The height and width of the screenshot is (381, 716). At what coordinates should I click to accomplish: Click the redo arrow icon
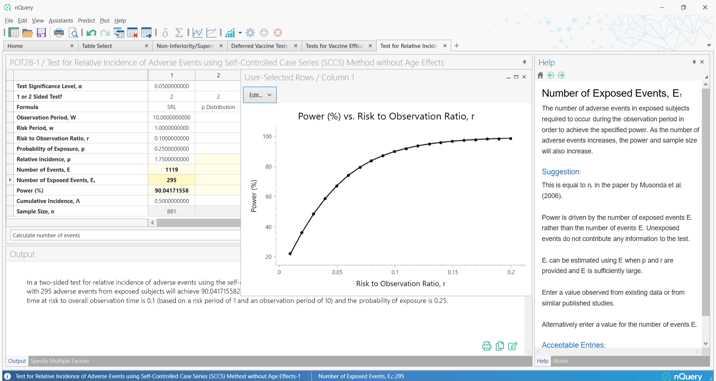(x=105, y=32)
